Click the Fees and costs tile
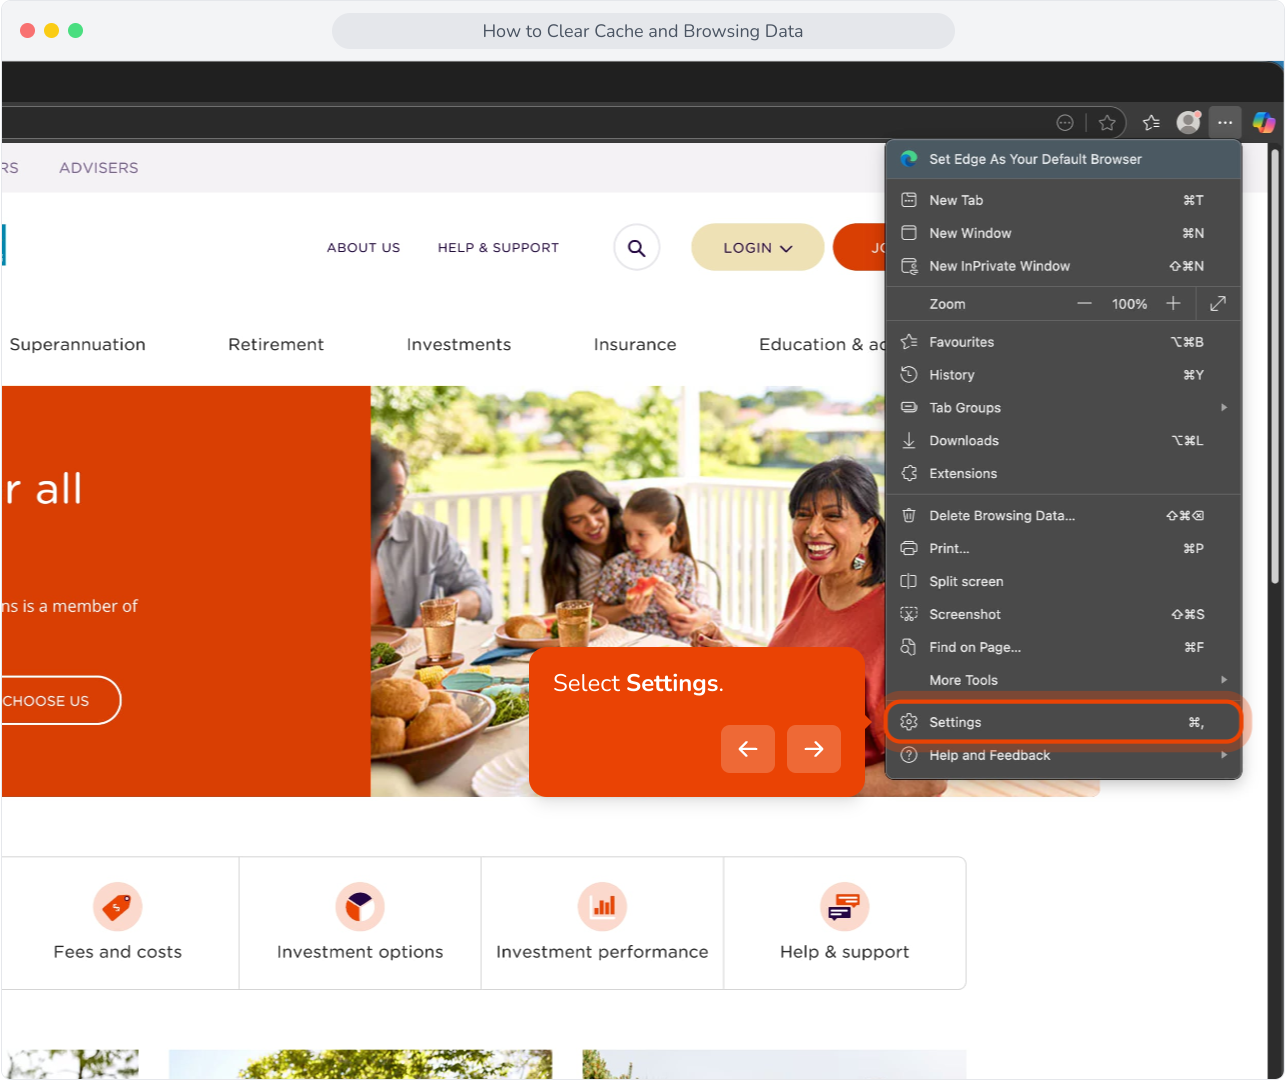Image resolution: width=1286 pixels, height=1080 pixels. (x=118, y=923)
